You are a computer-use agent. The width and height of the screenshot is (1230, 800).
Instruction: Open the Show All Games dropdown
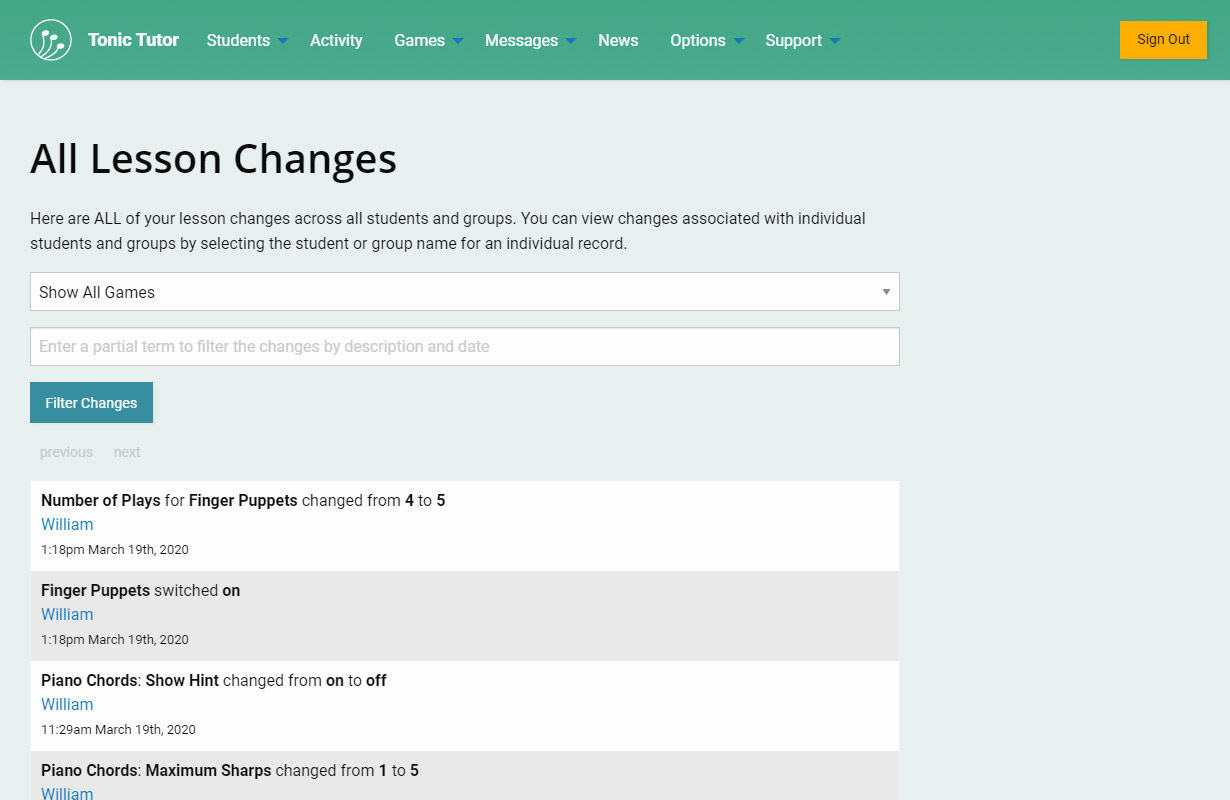(x=465, y=292)
